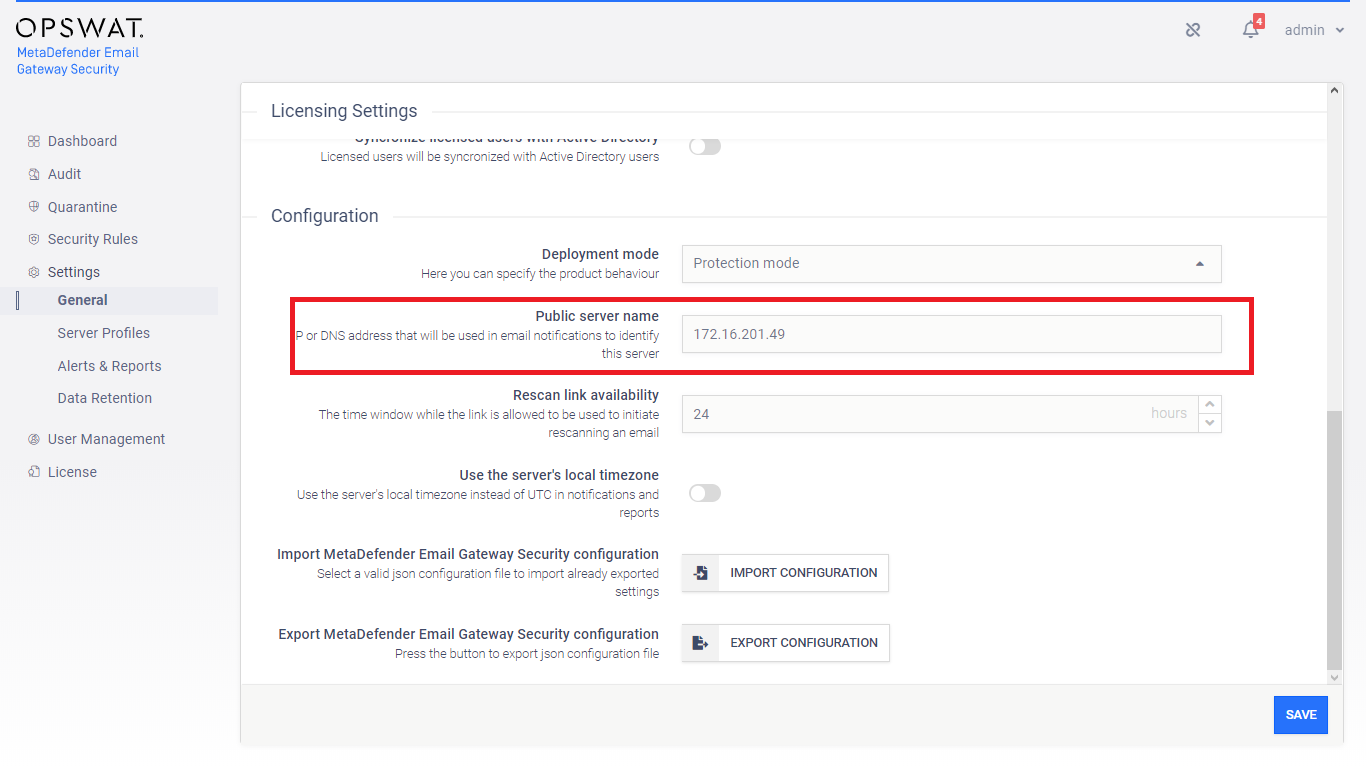Open the License page
The image size is (1366, 768).
click(72, 472)
